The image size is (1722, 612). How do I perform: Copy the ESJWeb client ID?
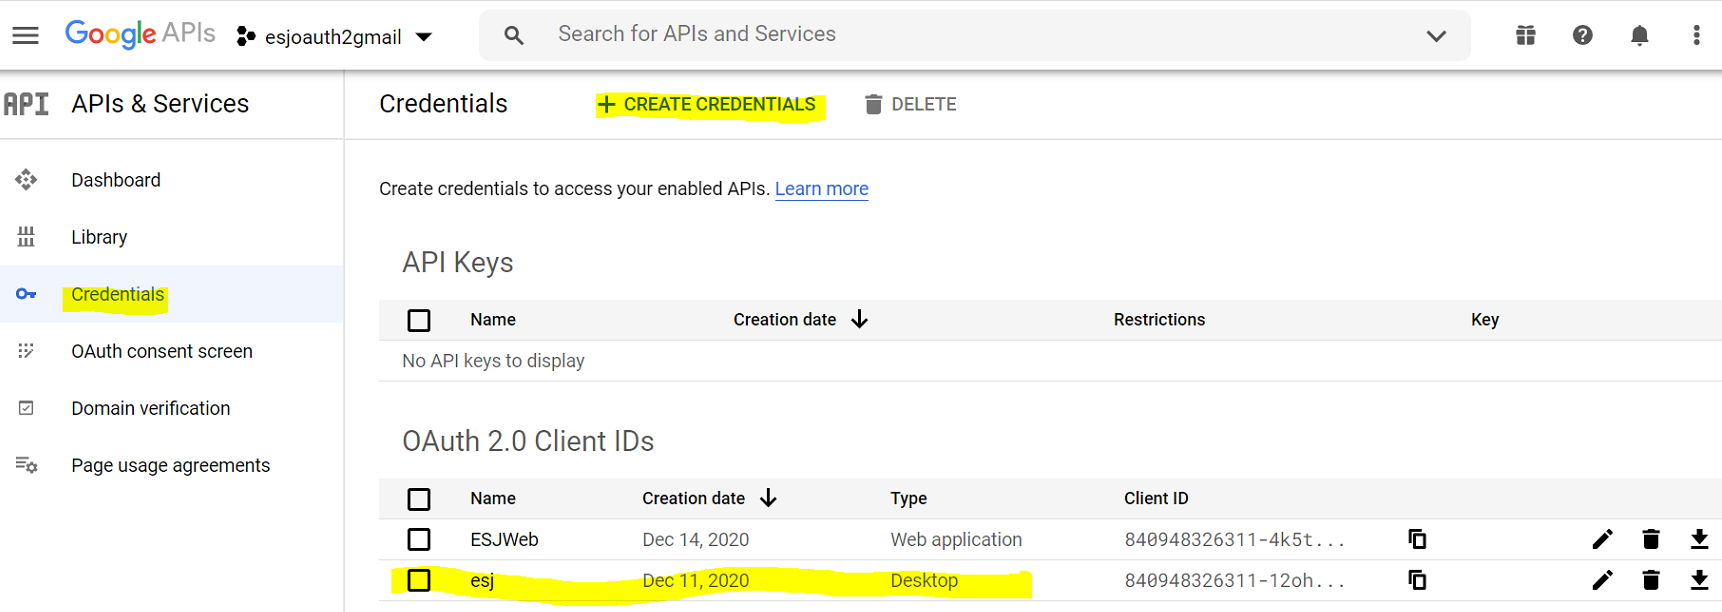tap(1417, 539)
